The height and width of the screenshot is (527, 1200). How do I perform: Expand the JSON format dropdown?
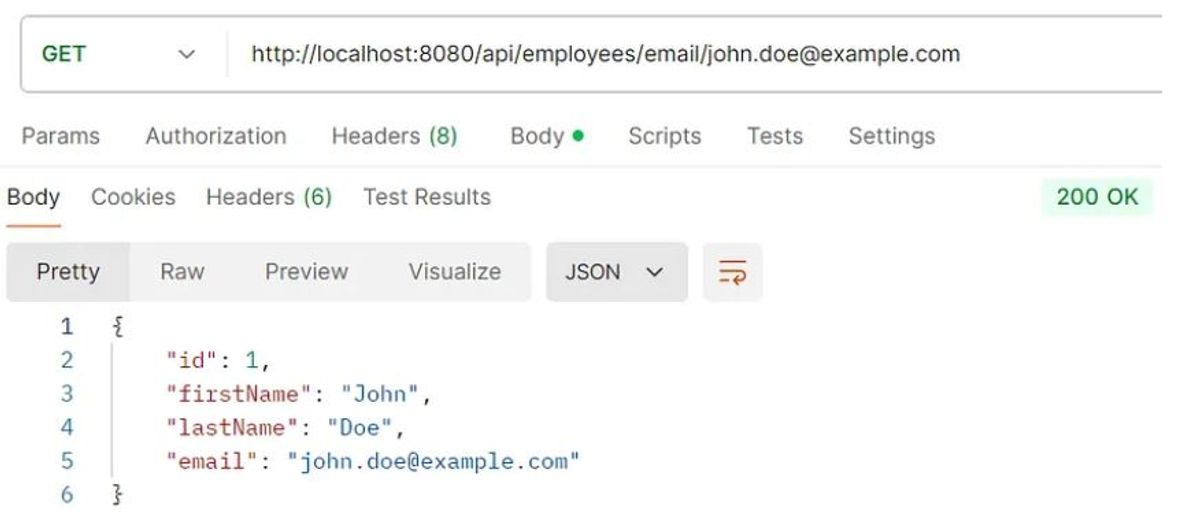[616, 272]
